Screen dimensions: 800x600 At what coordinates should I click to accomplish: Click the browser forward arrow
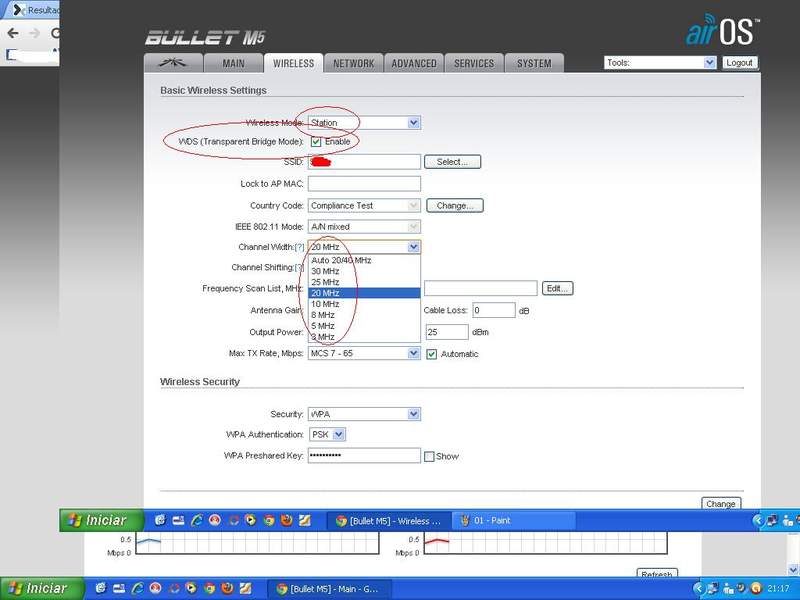point(34,33)
